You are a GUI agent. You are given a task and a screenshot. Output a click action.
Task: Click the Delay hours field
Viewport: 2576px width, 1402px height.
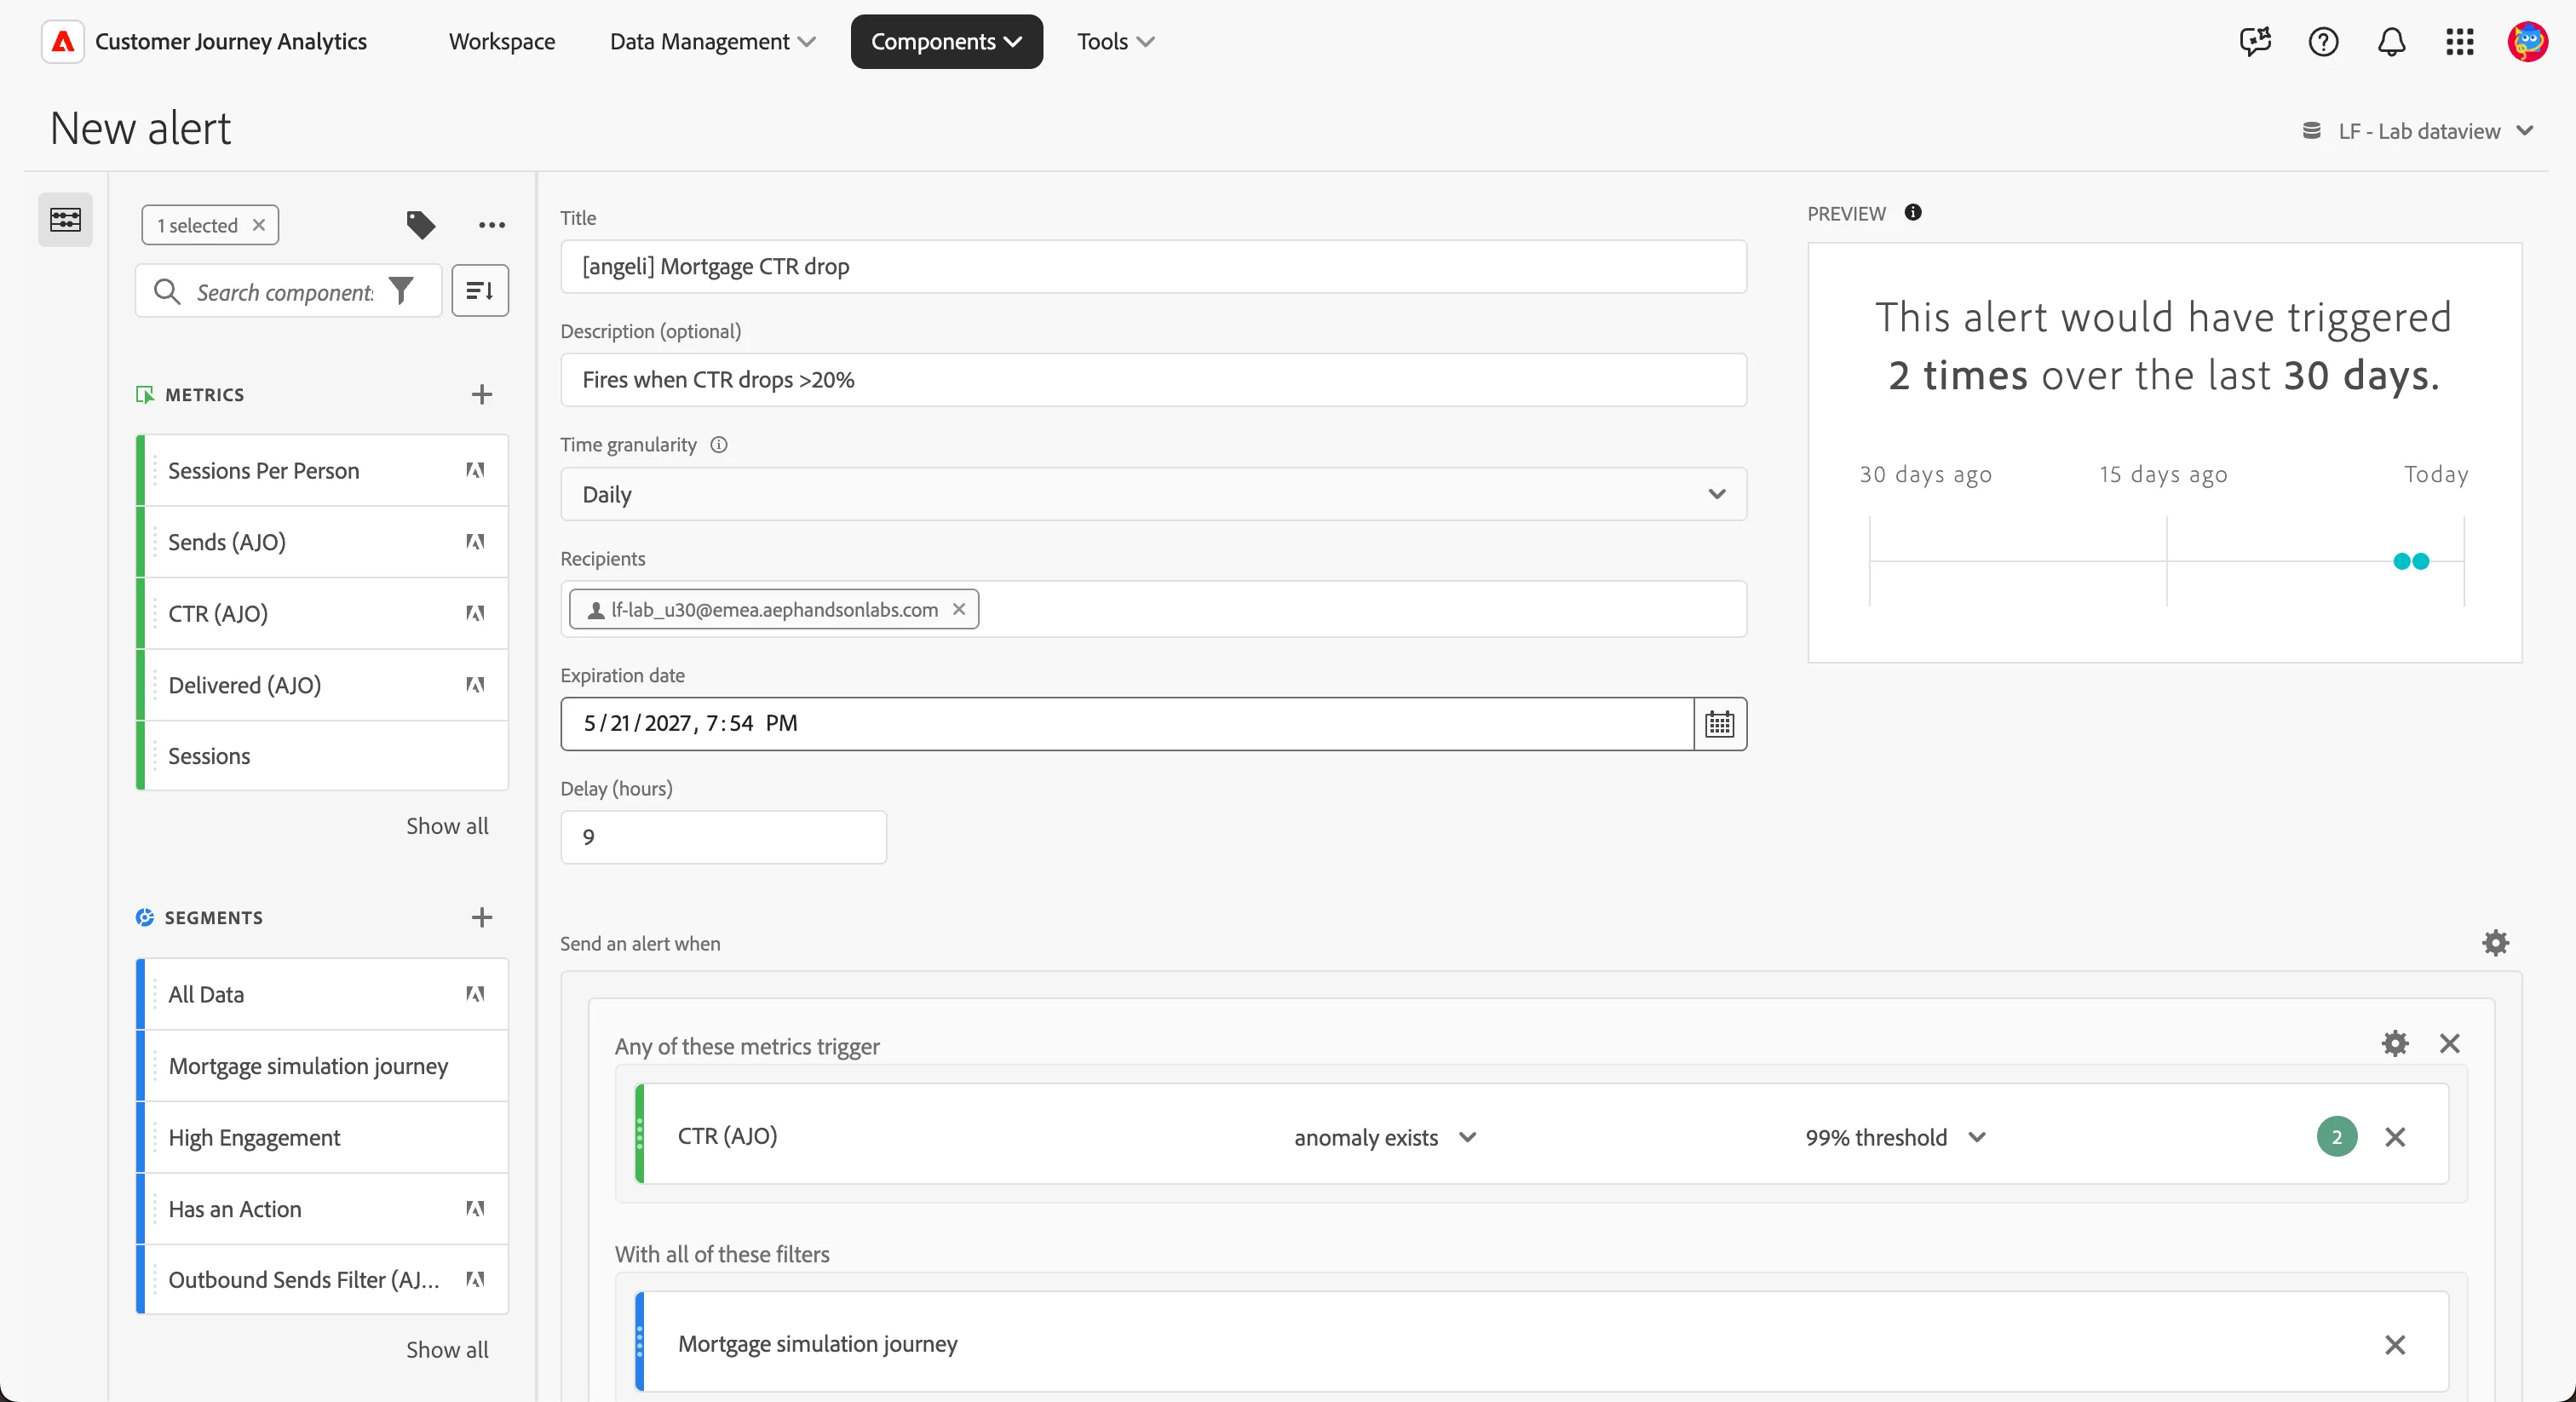(723, 837)
